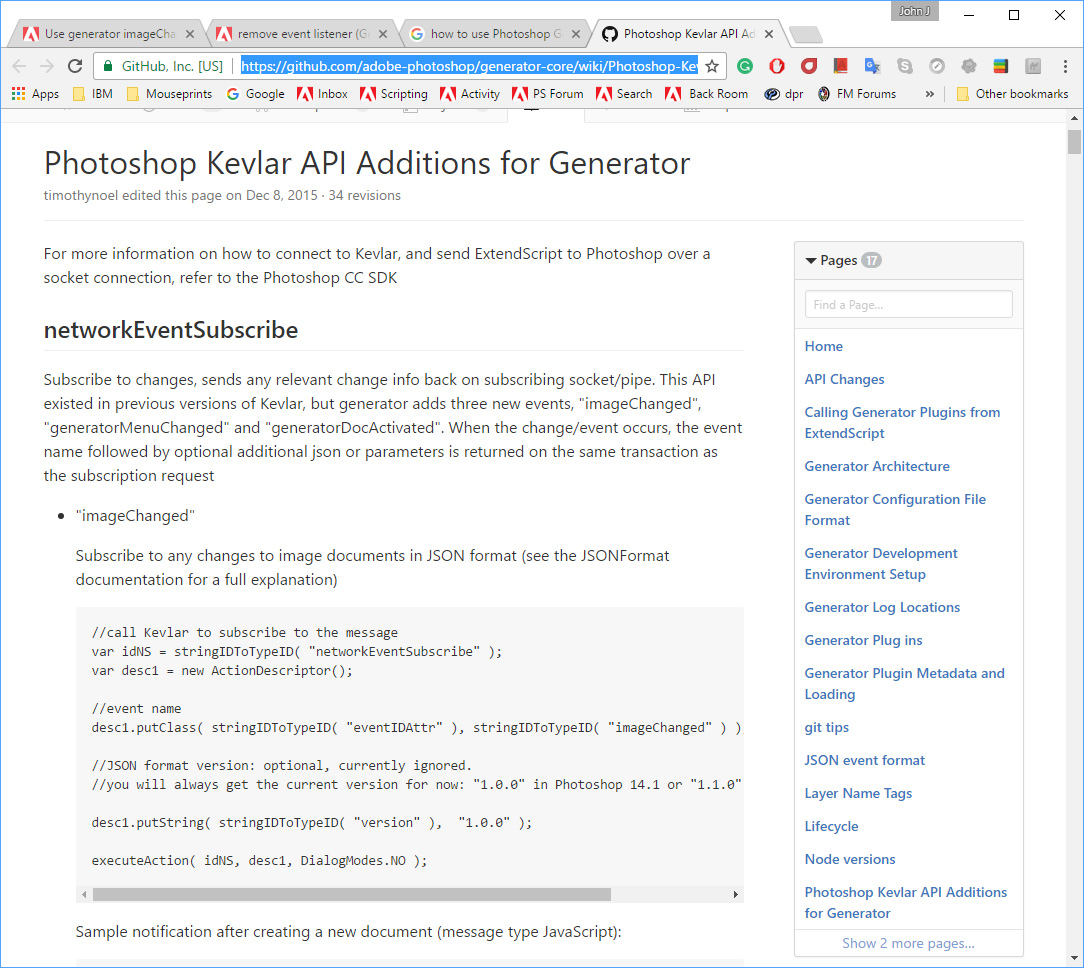
Task: Visit timothynoel's profile link
Action: coord(70,196)
